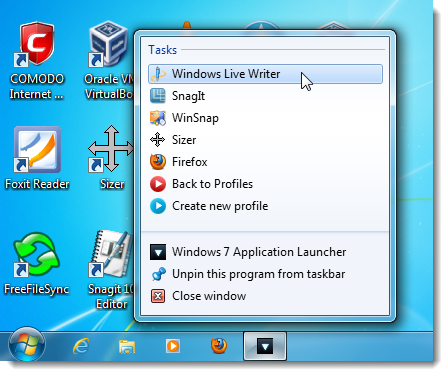
Task: Choose Back to Profiles
Action: click(265, 184)
